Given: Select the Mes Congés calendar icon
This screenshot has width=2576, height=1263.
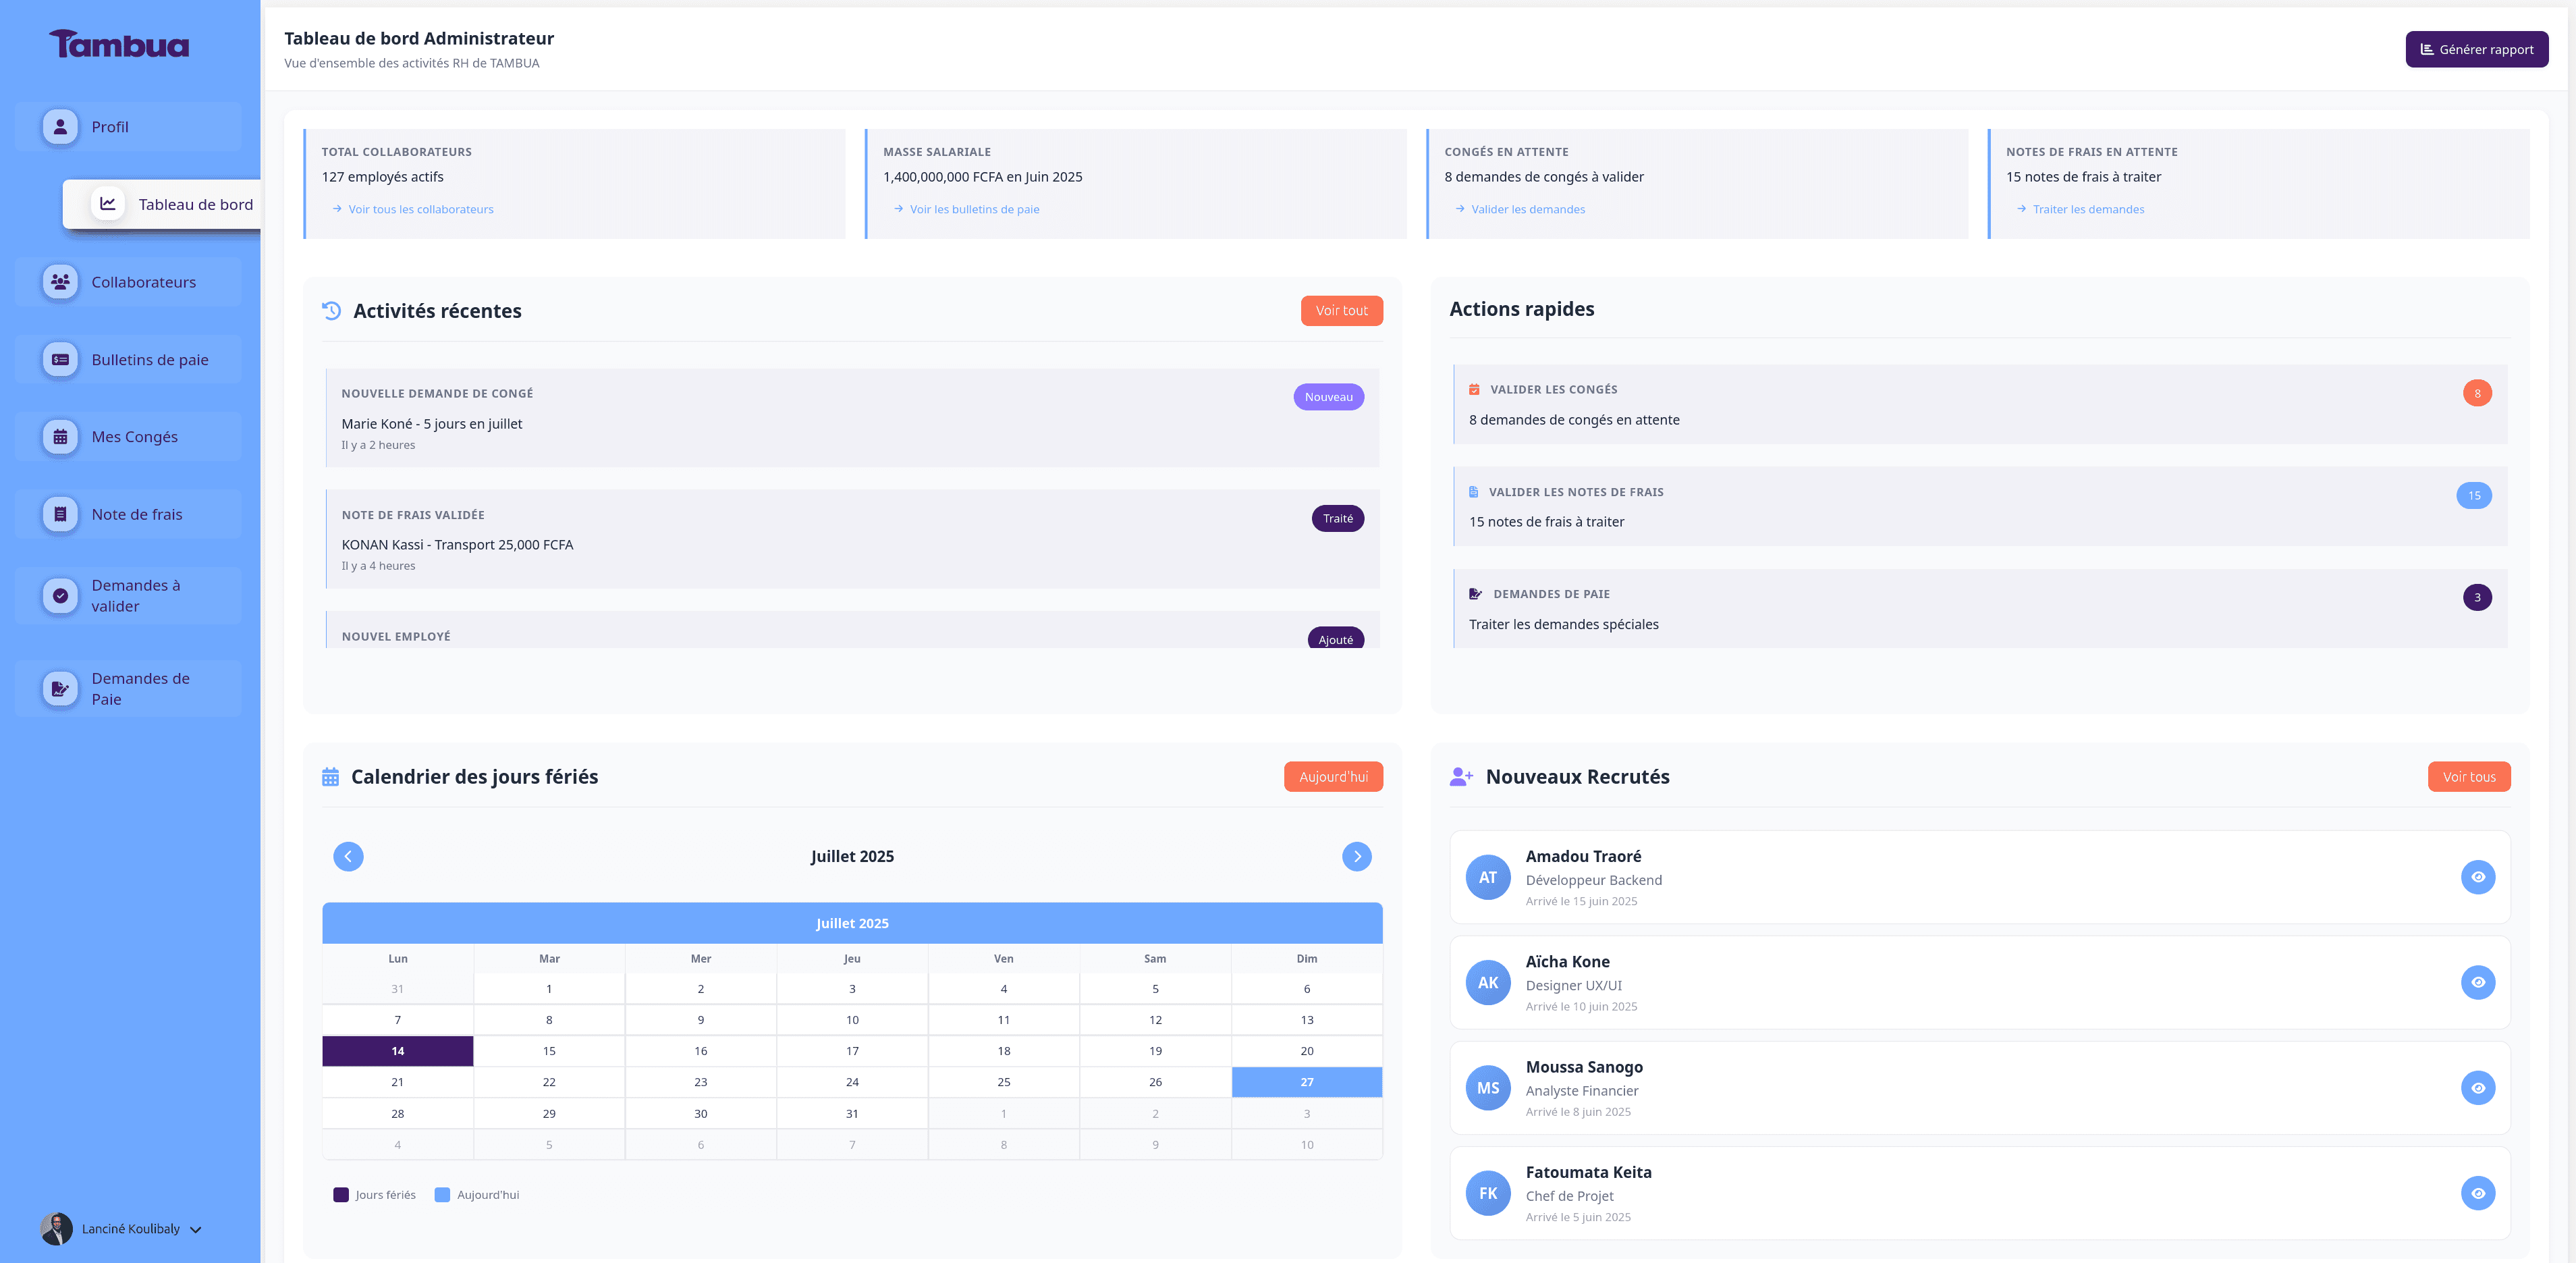Looking at the screenshot, I should (60, 436).
